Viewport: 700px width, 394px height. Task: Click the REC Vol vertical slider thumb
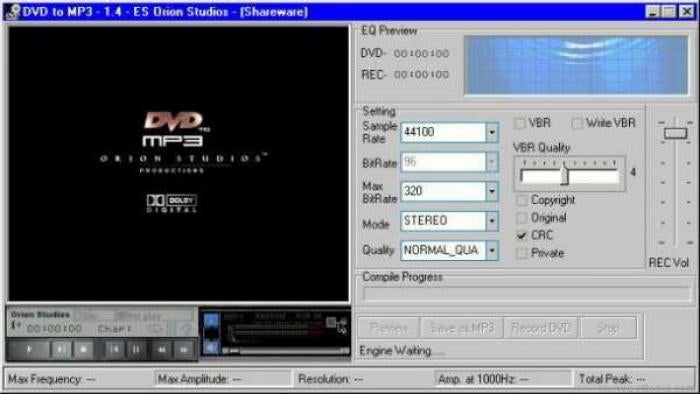(675, 133)
